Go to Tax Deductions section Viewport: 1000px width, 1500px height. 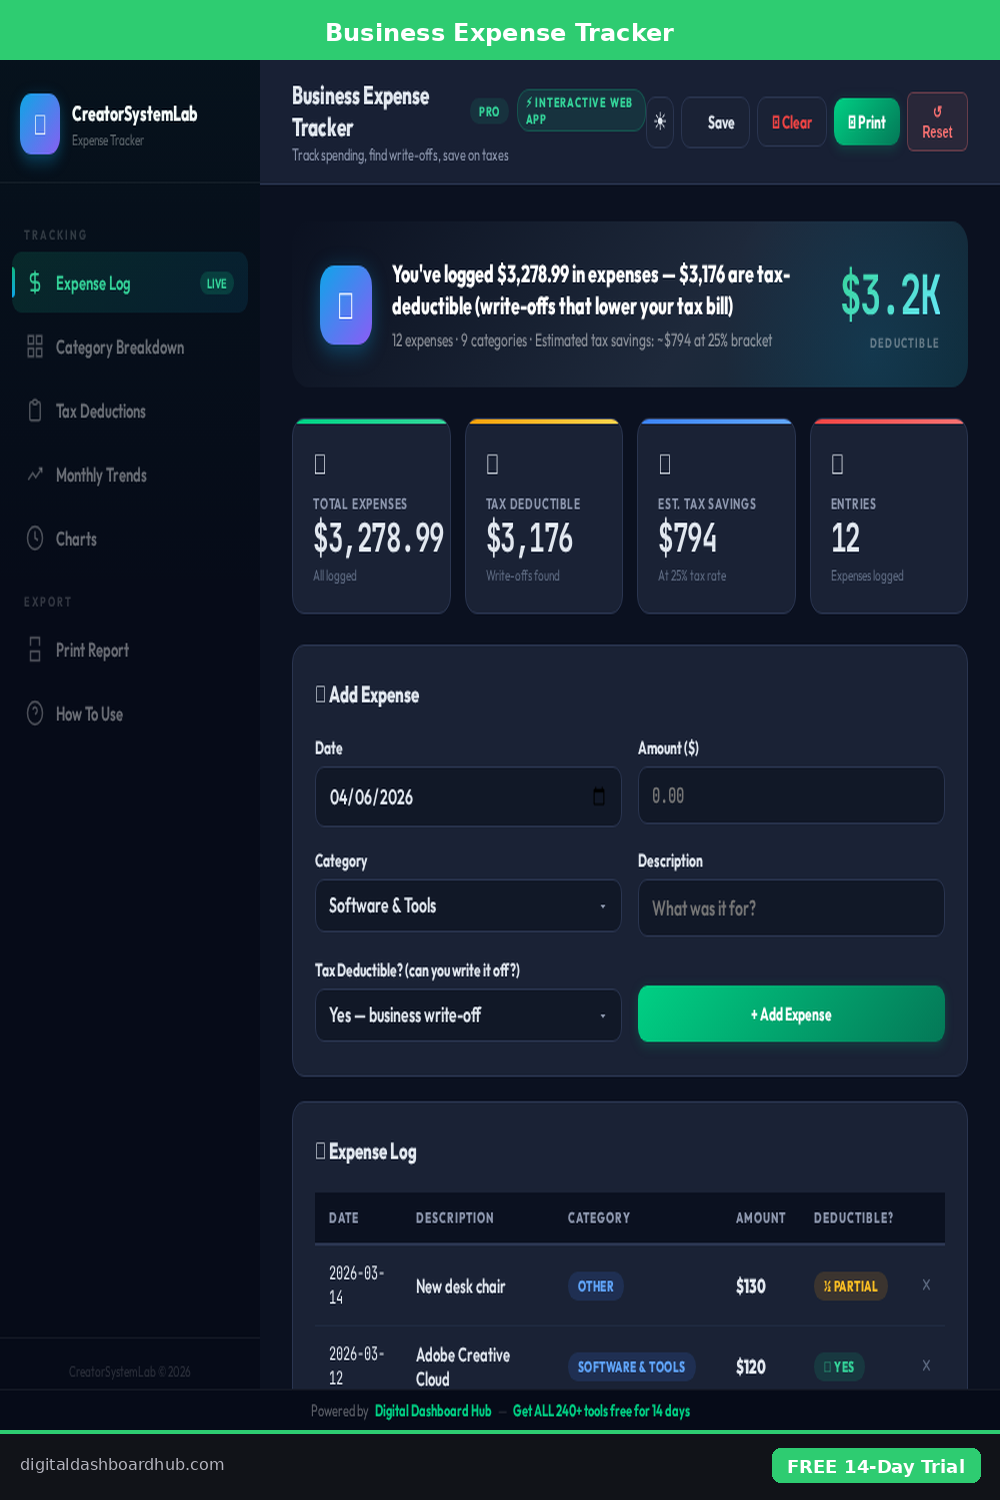(101, 411)
